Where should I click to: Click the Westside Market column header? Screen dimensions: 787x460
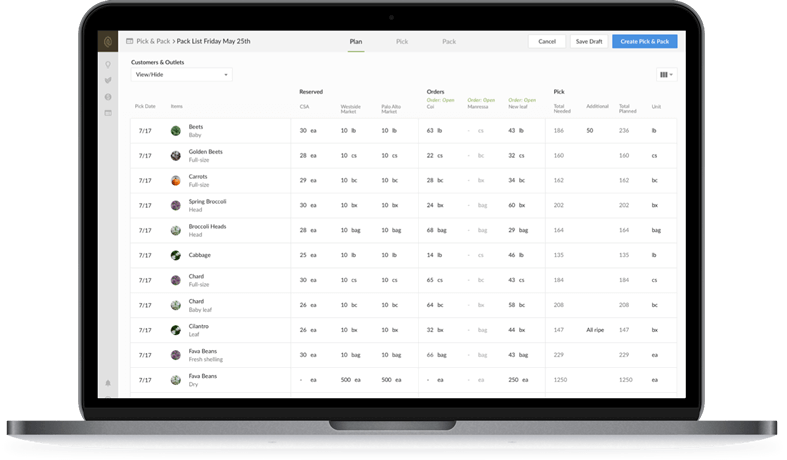pyautogui.click(x=350, y=109)
